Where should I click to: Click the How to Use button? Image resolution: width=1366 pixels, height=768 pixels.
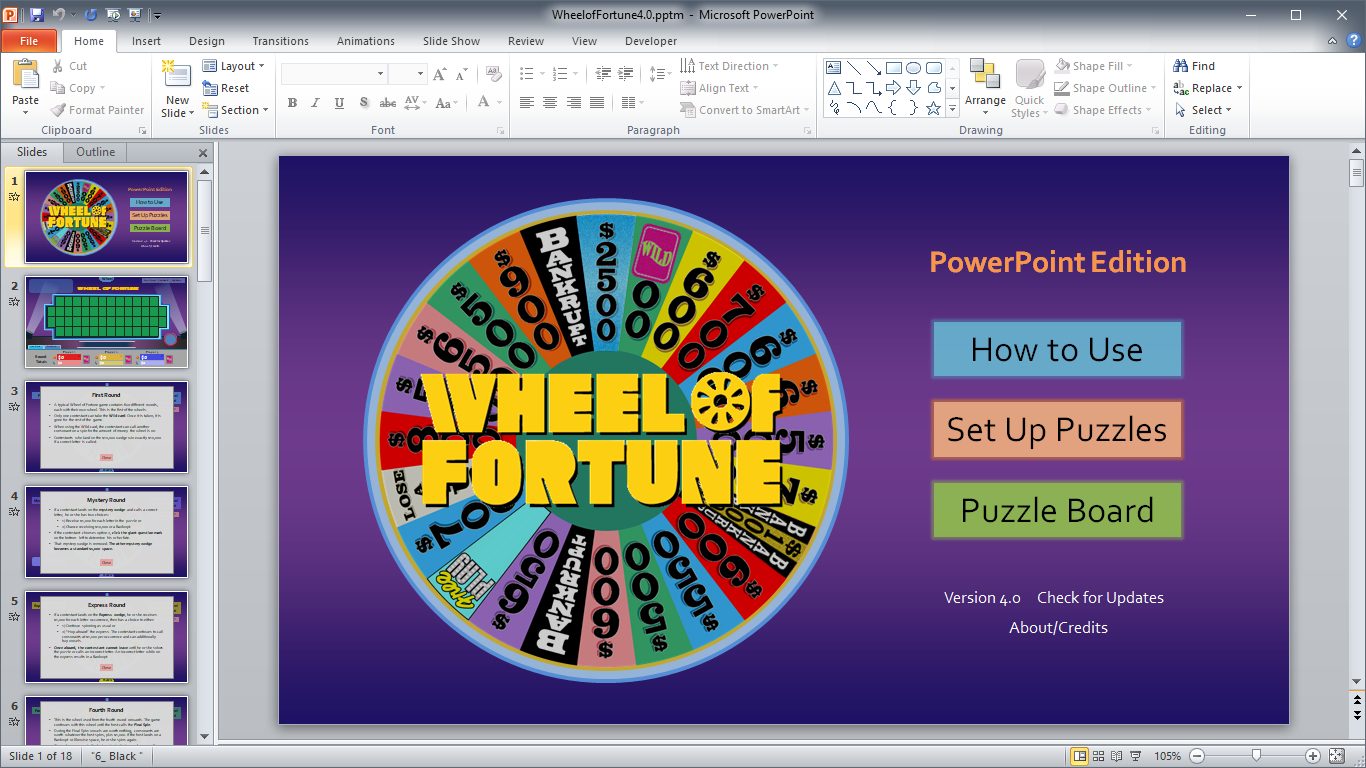tap(1057, 350)
